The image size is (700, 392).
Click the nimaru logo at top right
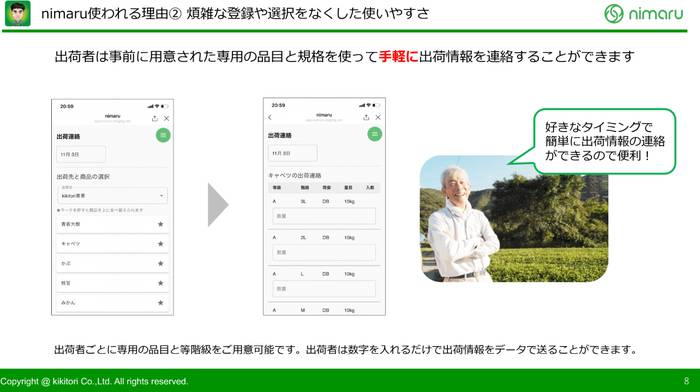[644, 13]
